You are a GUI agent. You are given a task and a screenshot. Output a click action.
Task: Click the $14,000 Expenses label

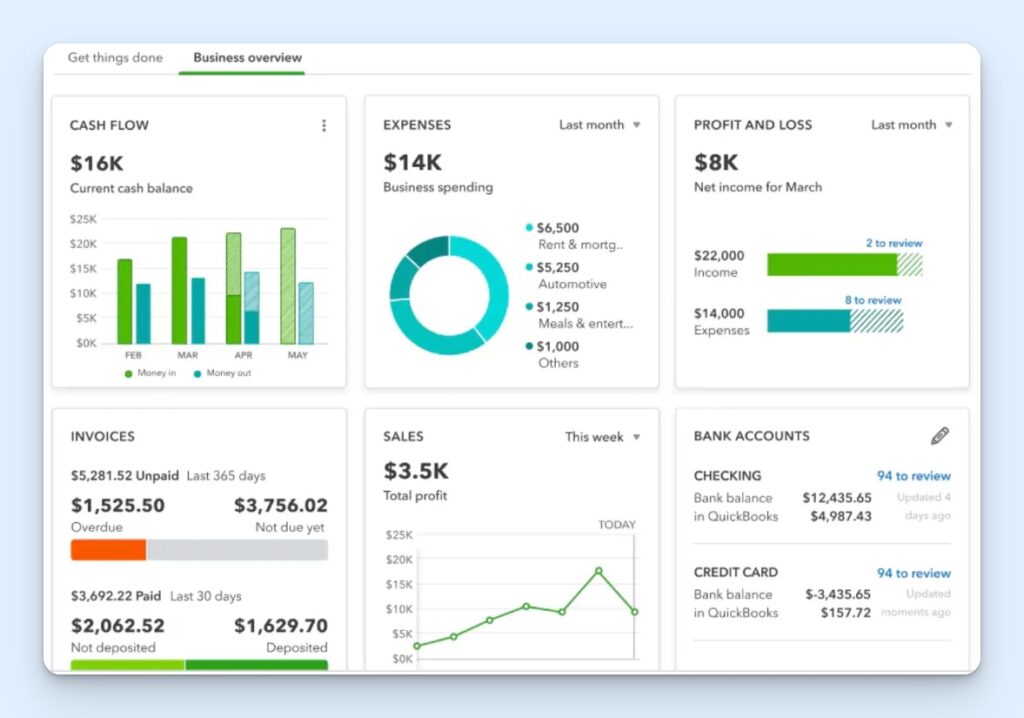coord(719,314)
